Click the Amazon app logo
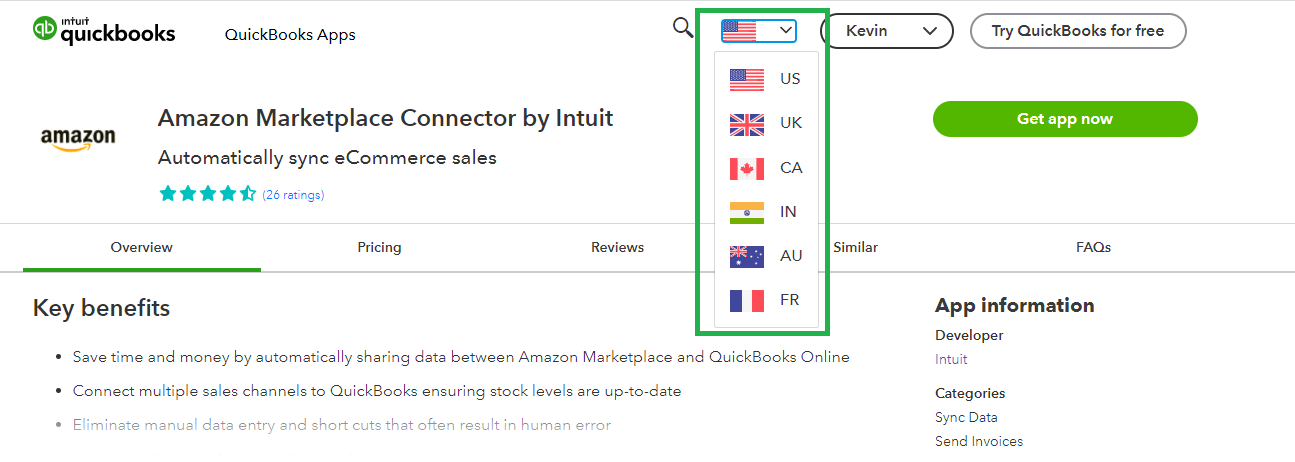 pyautogui.click(x=78, y=138)
